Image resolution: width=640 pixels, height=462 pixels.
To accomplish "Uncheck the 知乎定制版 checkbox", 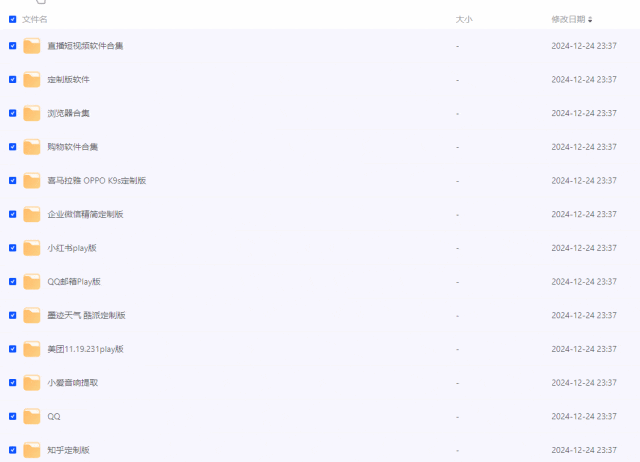I will (x=13, y=450).
